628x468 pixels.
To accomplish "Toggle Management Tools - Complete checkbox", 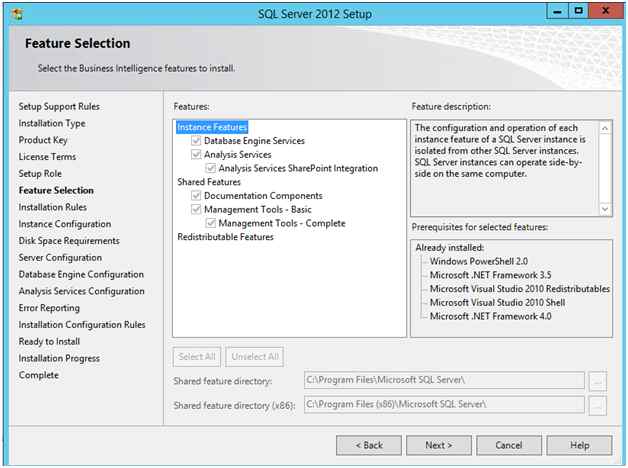I will point(211,223).
